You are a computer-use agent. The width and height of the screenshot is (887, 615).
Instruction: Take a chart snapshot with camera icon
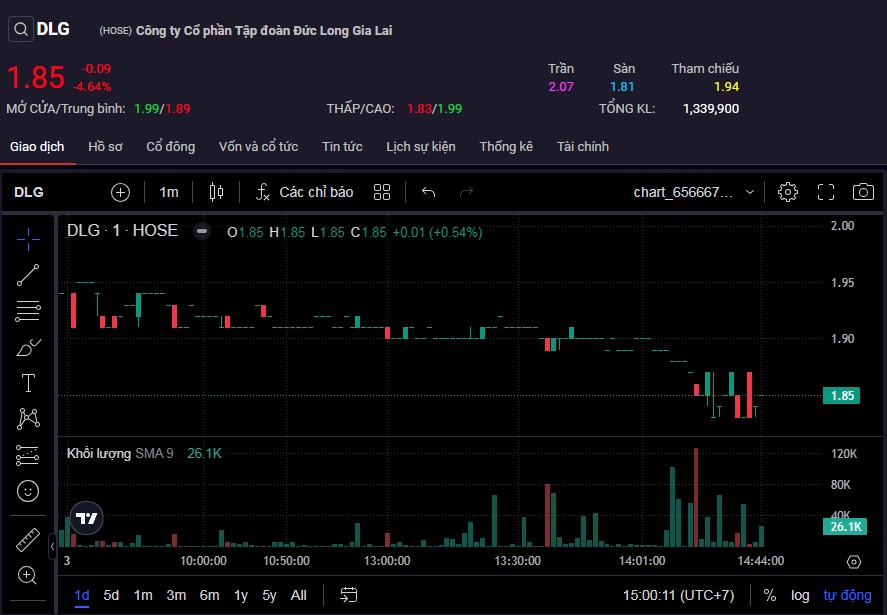click(x=863, y=192)
